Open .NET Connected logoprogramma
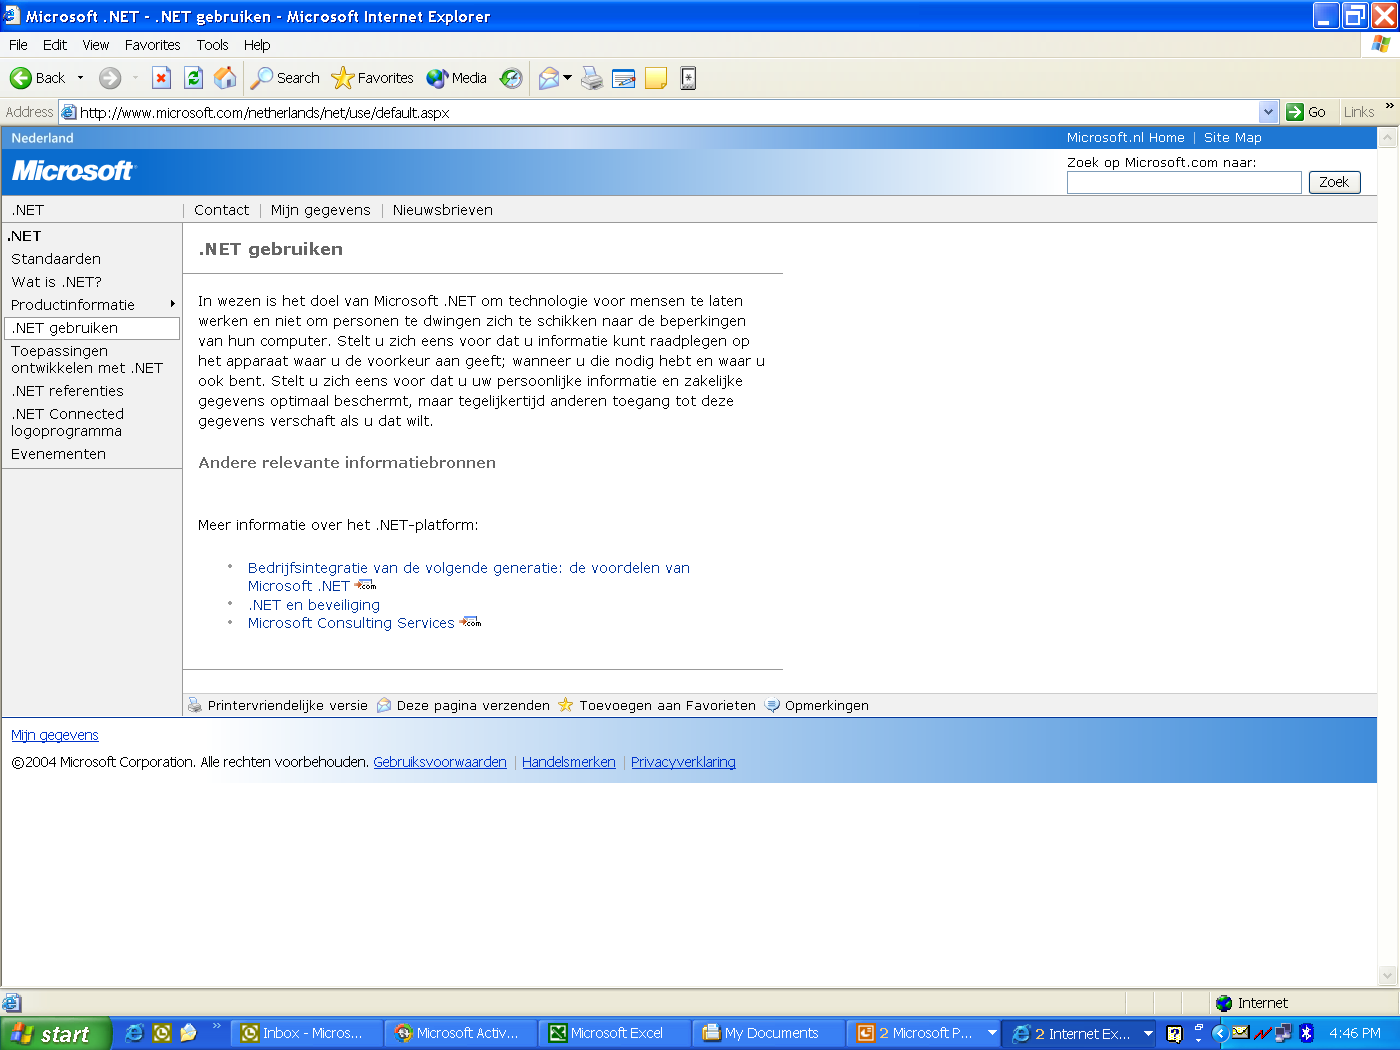 click(67, 422)
